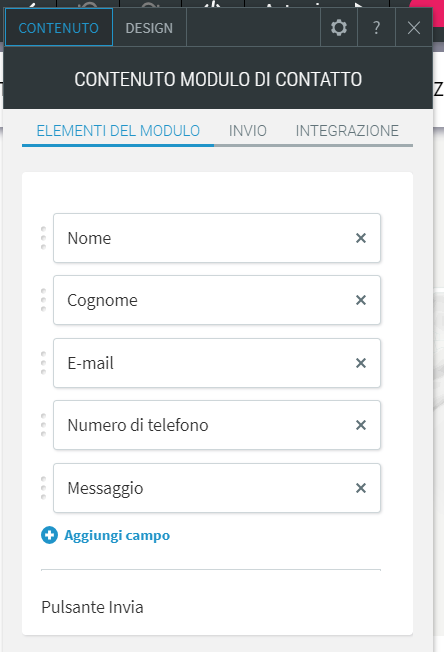
Task: Delete the E-mail field using X icon
Action: point(361,363)
